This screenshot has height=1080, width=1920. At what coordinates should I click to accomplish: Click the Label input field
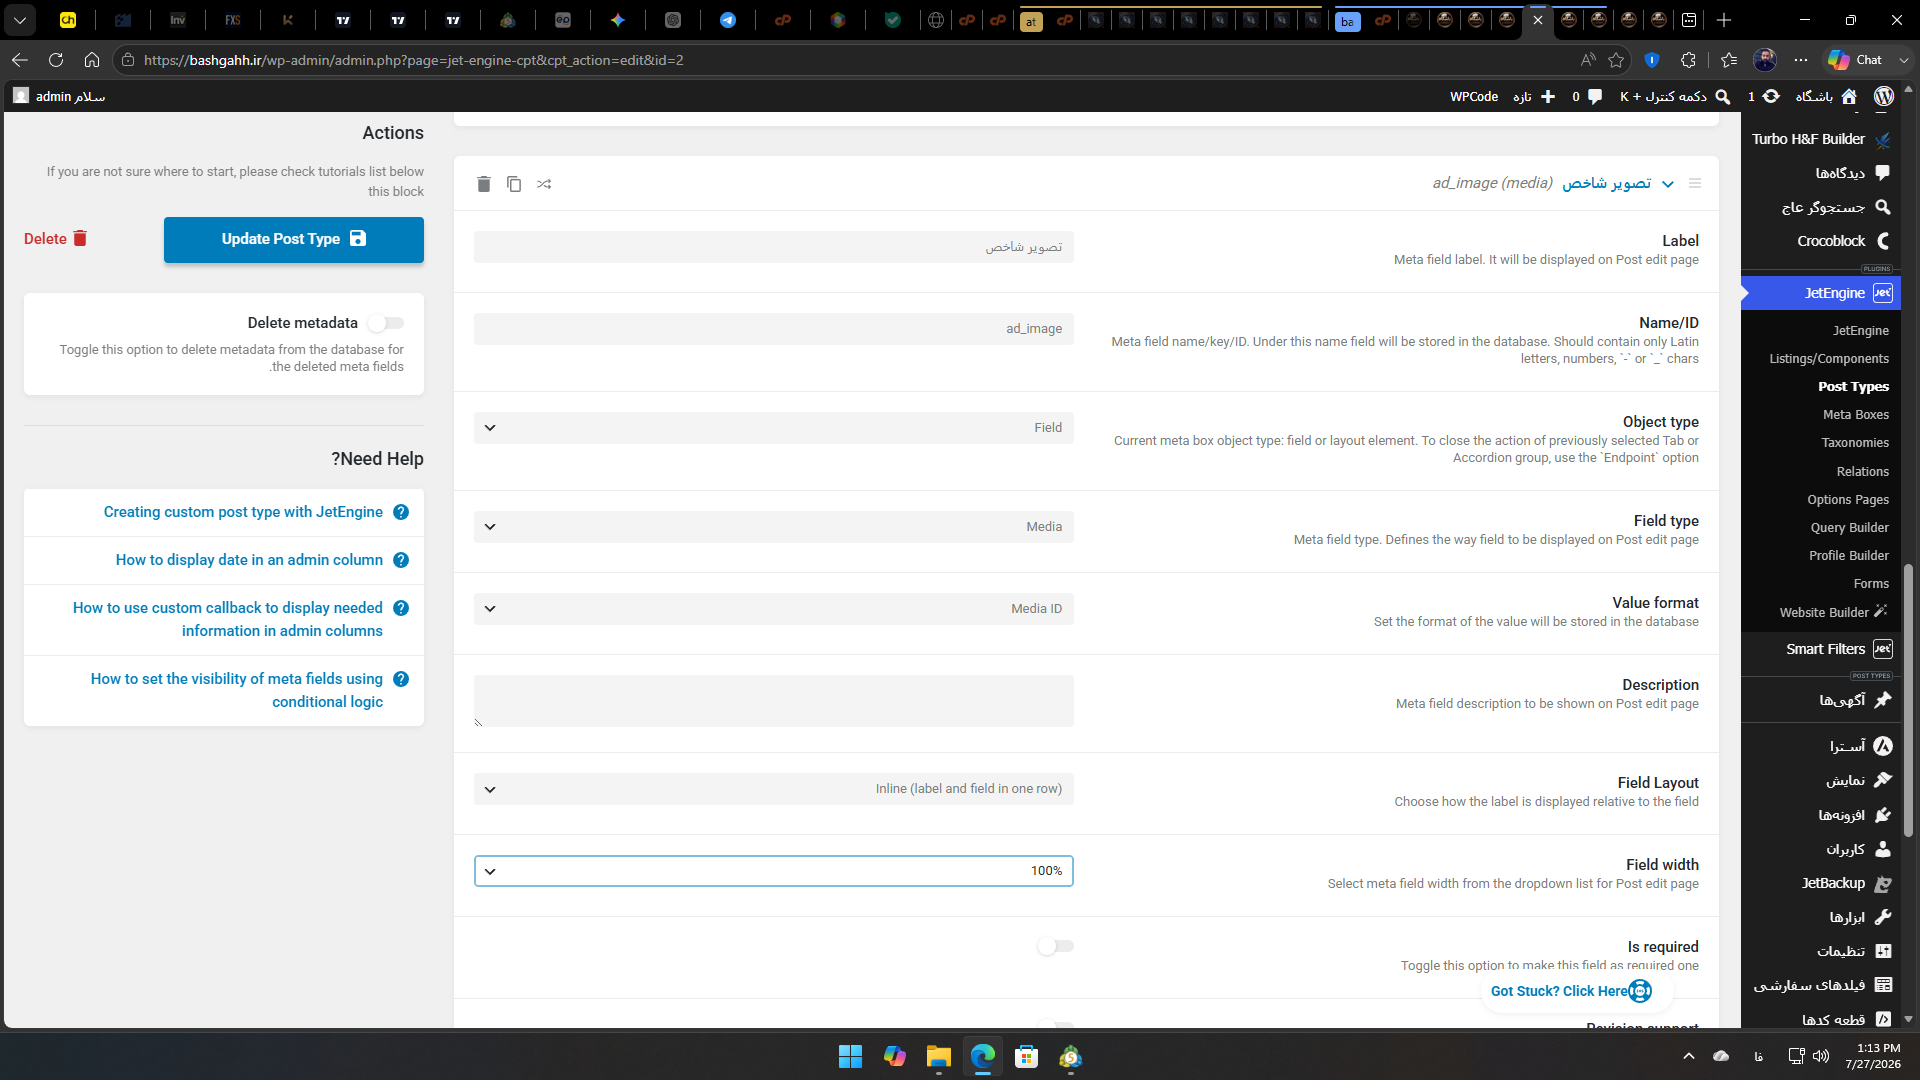(774, 247)
